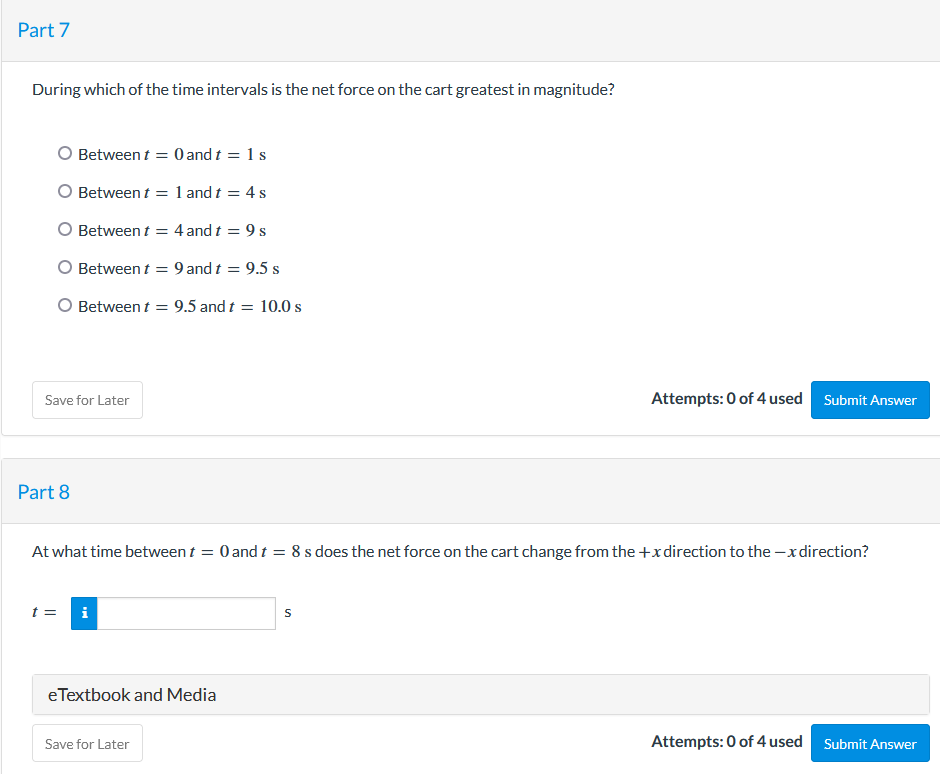Select the interval between t = 9 and 9.5 s
The image size is (940, 774).
tap(65, 268)
